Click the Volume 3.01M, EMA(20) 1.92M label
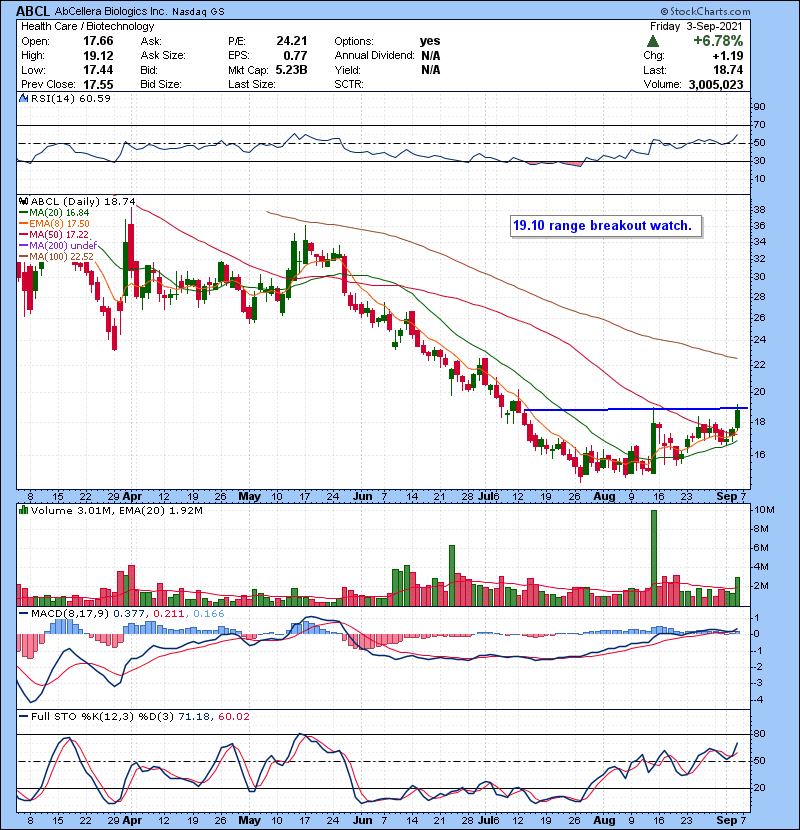 click(x=116, y=510)
